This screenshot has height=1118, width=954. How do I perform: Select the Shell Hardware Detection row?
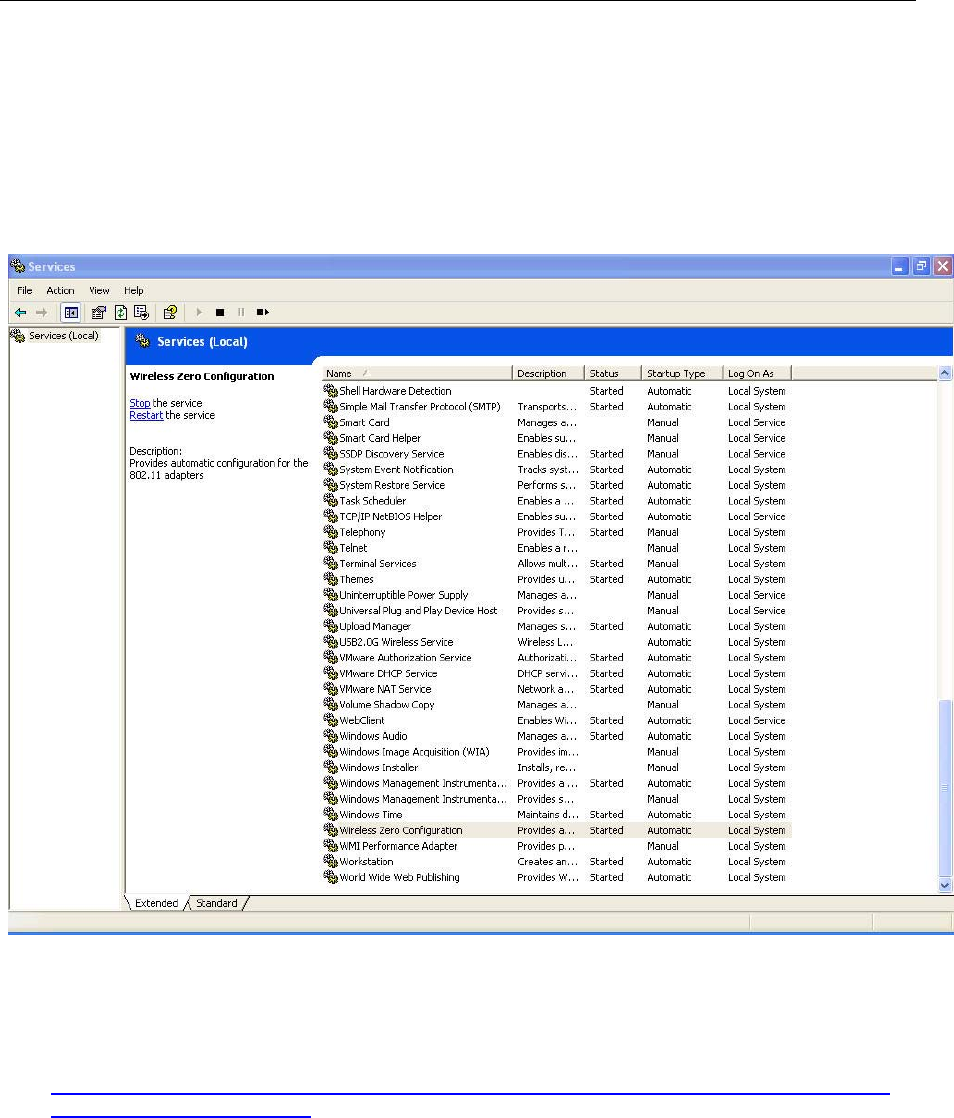(x=557, y=391)
